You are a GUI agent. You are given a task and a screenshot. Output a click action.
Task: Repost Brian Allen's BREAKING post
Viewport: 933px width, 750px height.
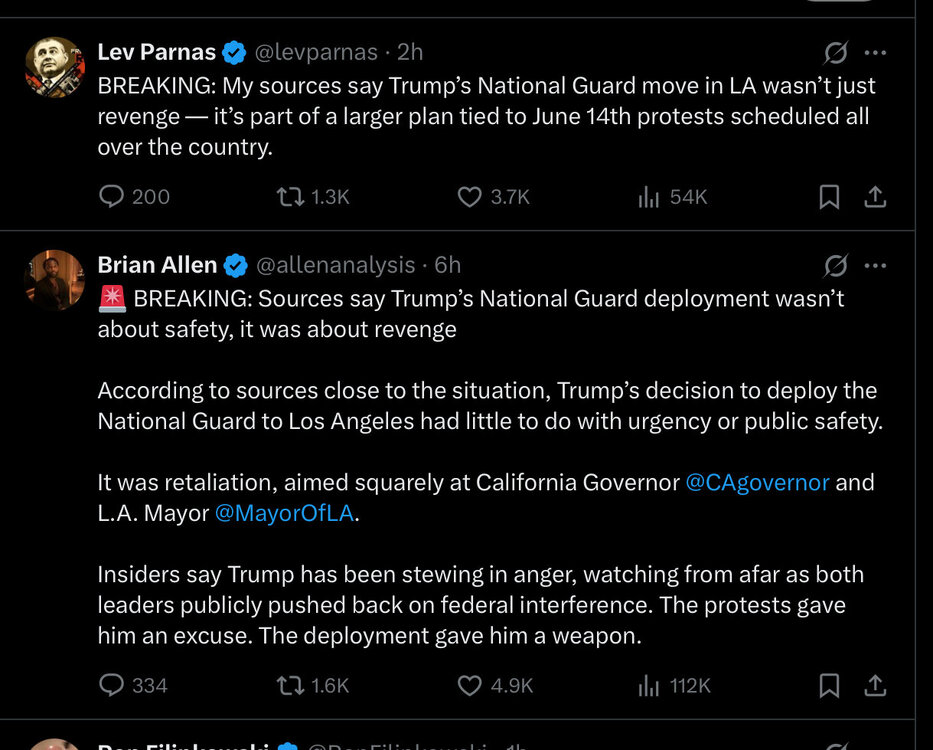click(289, 685)
